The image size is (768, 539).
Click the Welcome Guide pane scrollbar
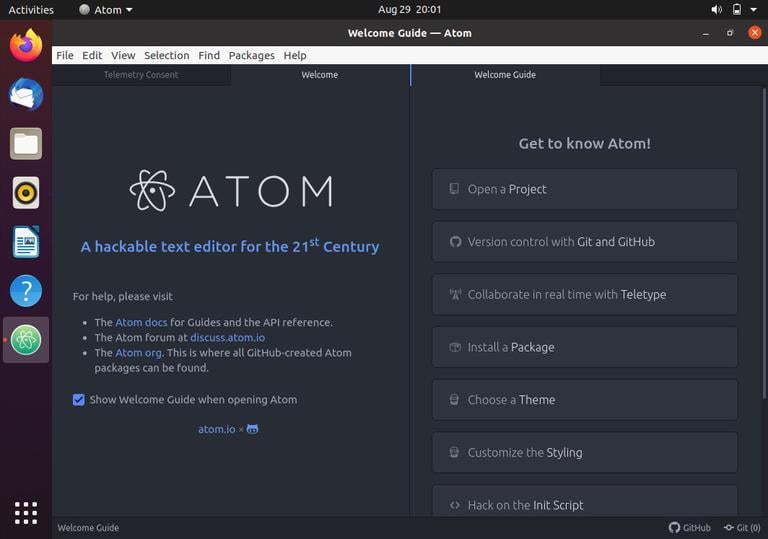pos(764,243)
